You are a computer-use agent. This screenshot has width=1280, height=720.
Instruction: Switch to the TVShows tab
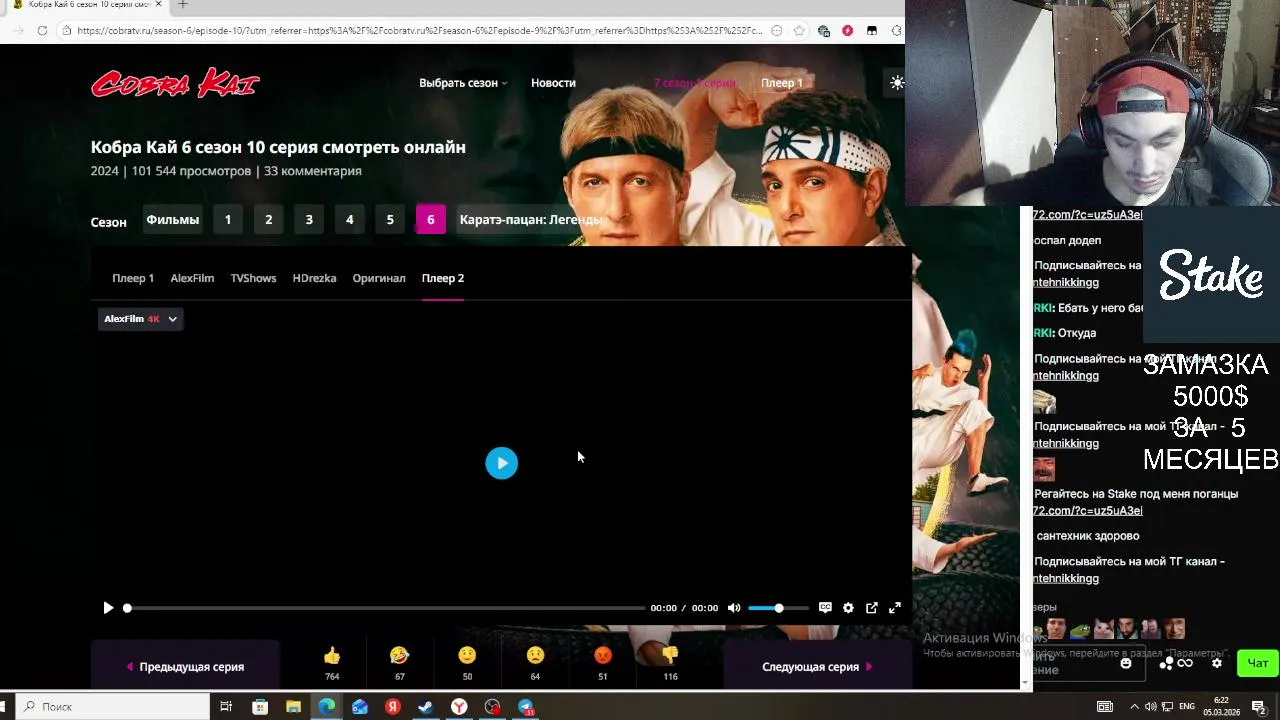click(x=253, y=278)
